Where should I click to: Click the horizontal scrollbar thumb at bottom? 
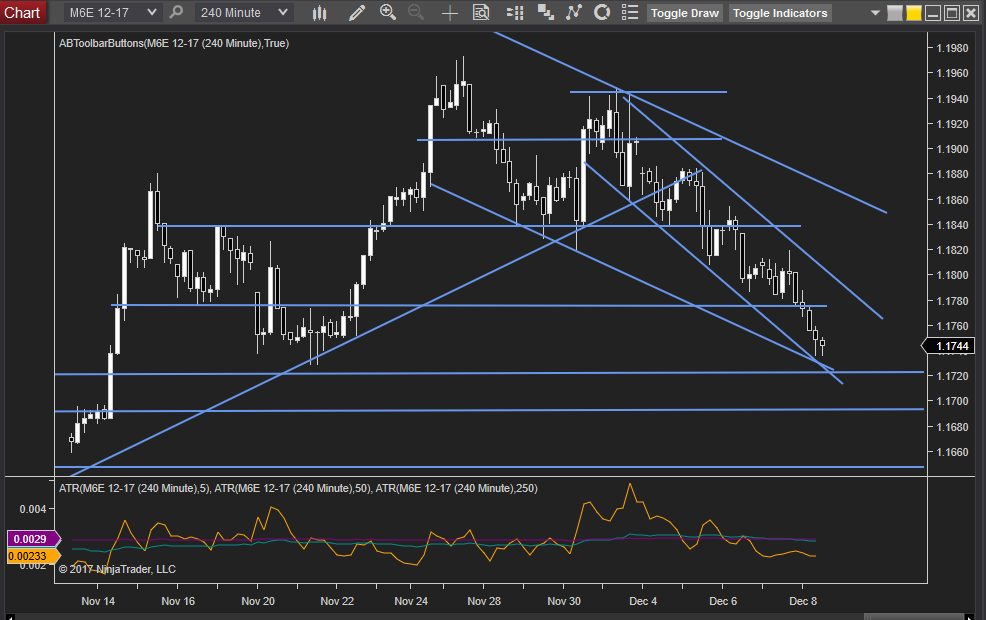click(914, 617)
